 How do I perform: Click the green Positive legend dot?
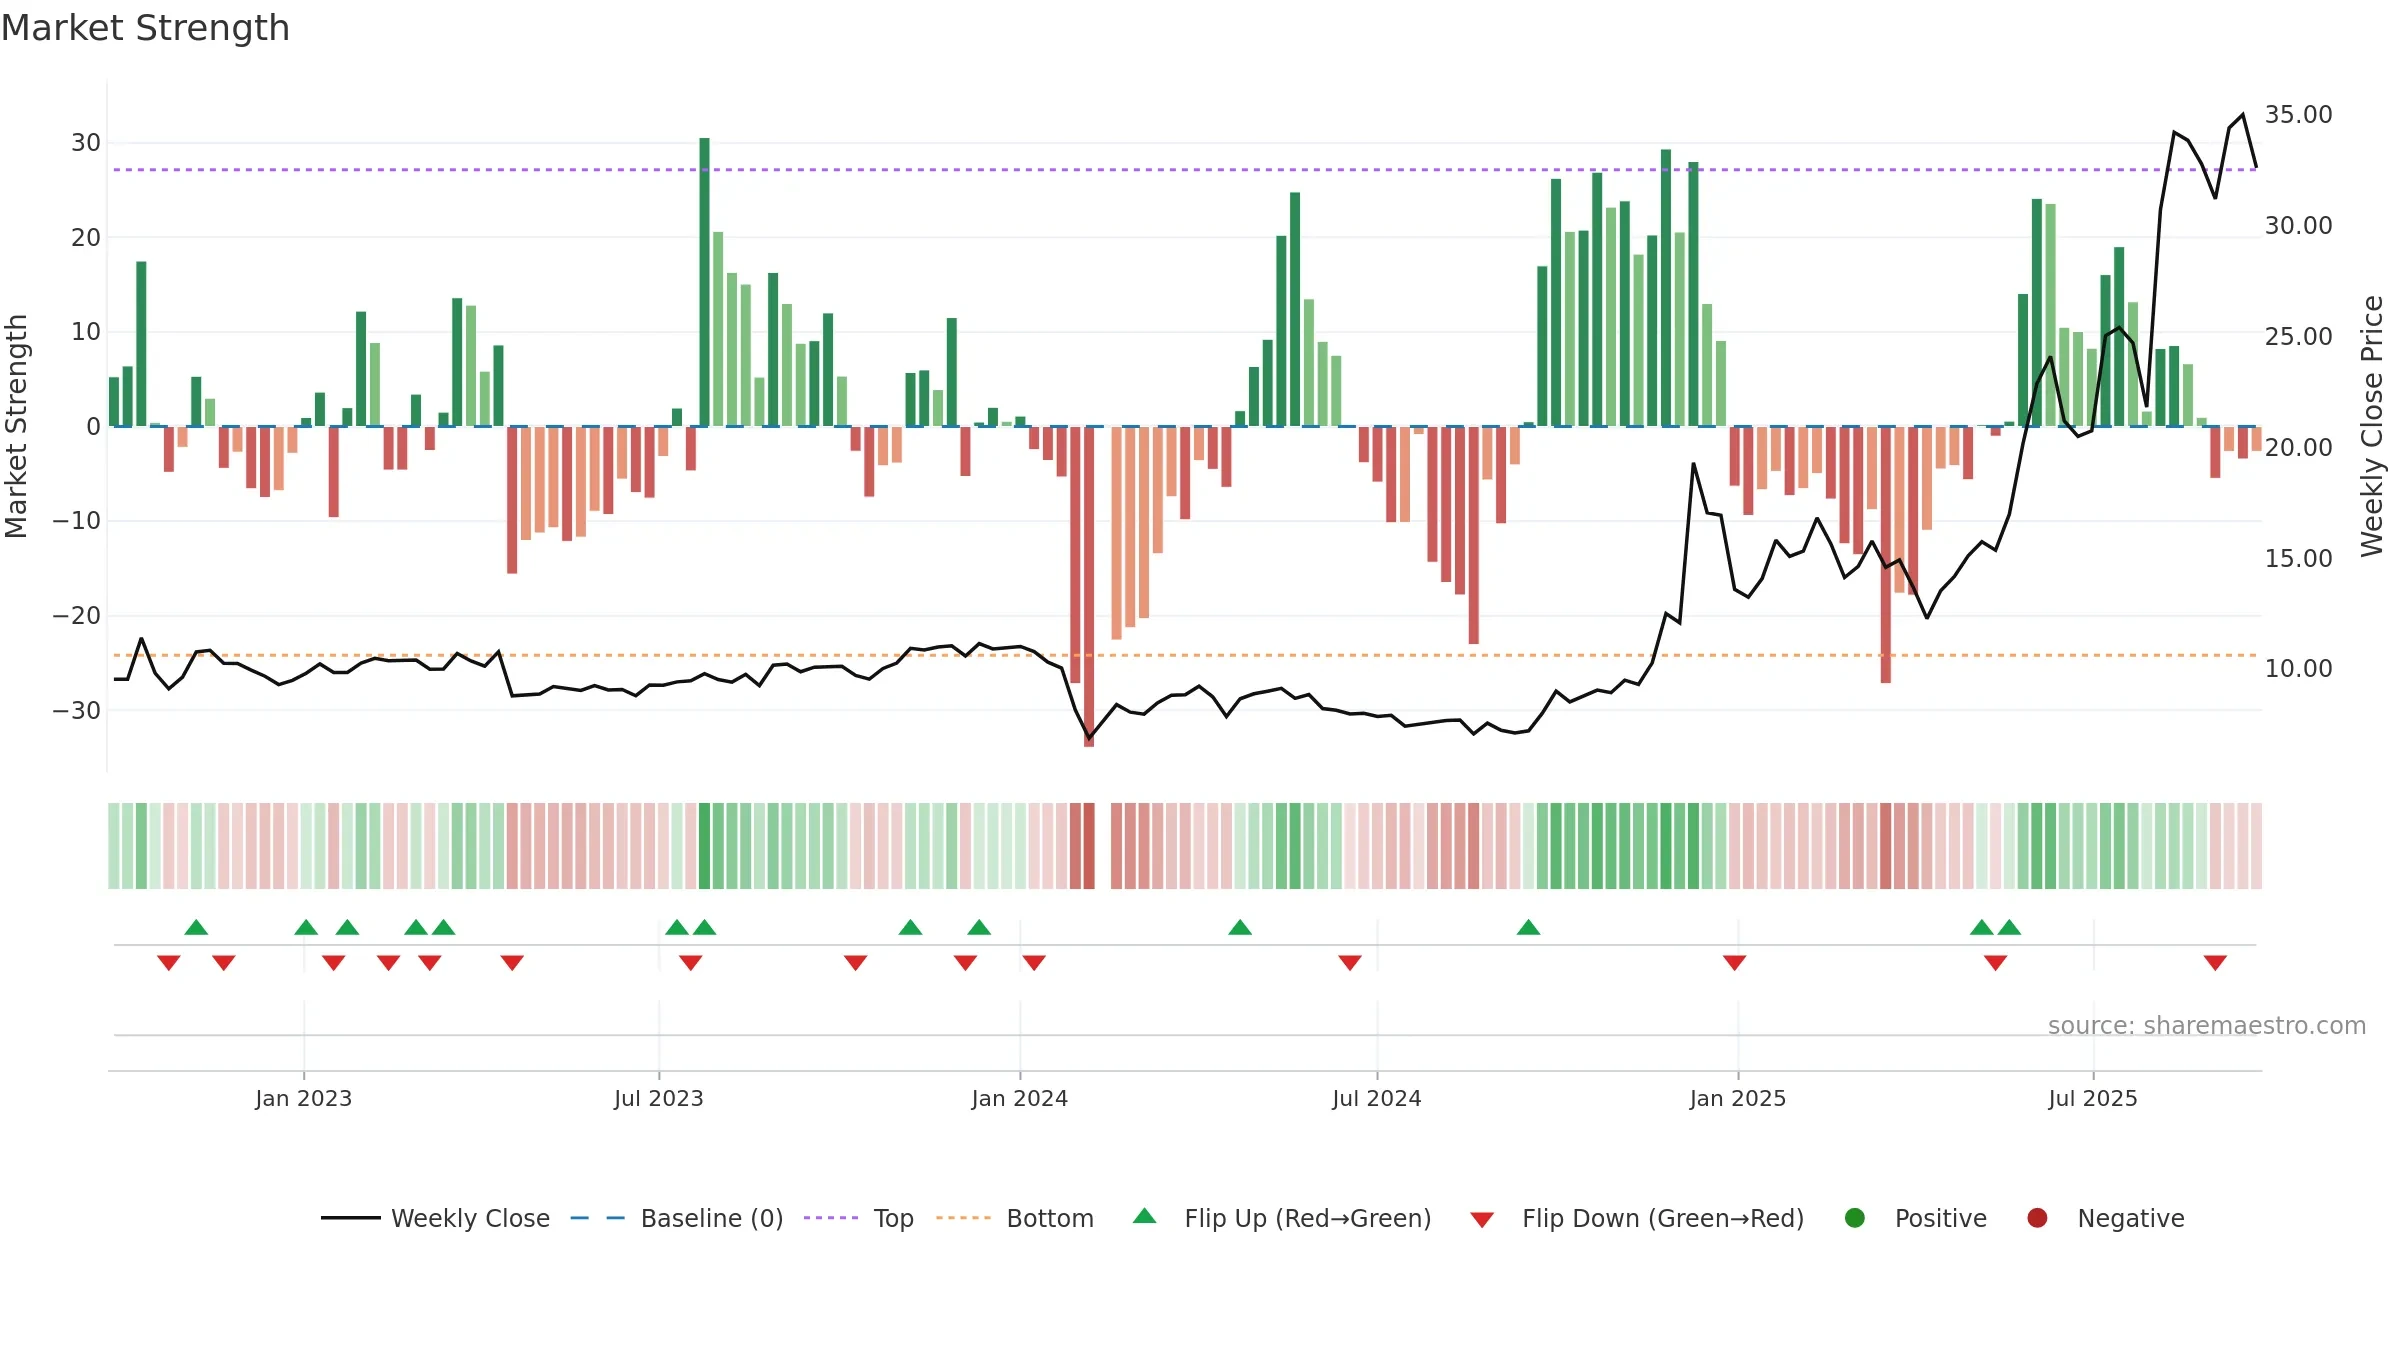1854,1217
